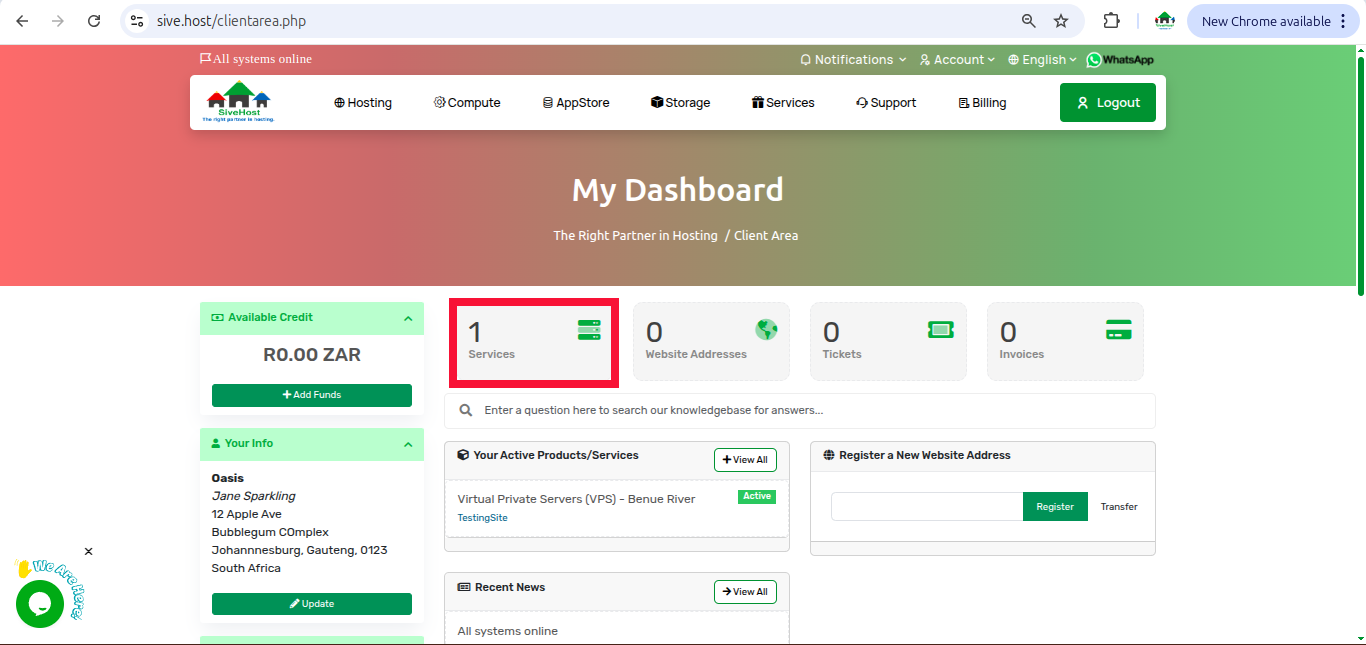Screen dimensions: 1366x645
Task: Open WhatsApp contact link
Action: (x=1120, y=60)
